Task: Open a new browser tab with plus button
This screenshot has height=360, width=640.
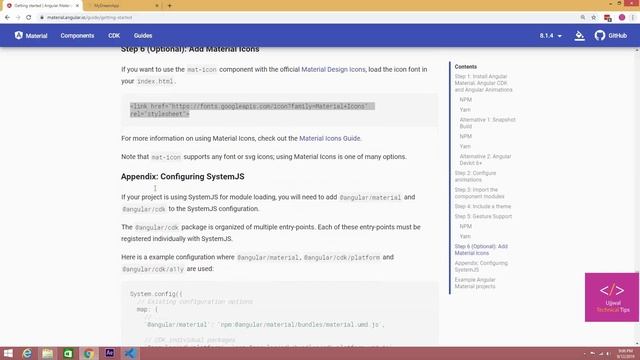Action: point(169,6)
